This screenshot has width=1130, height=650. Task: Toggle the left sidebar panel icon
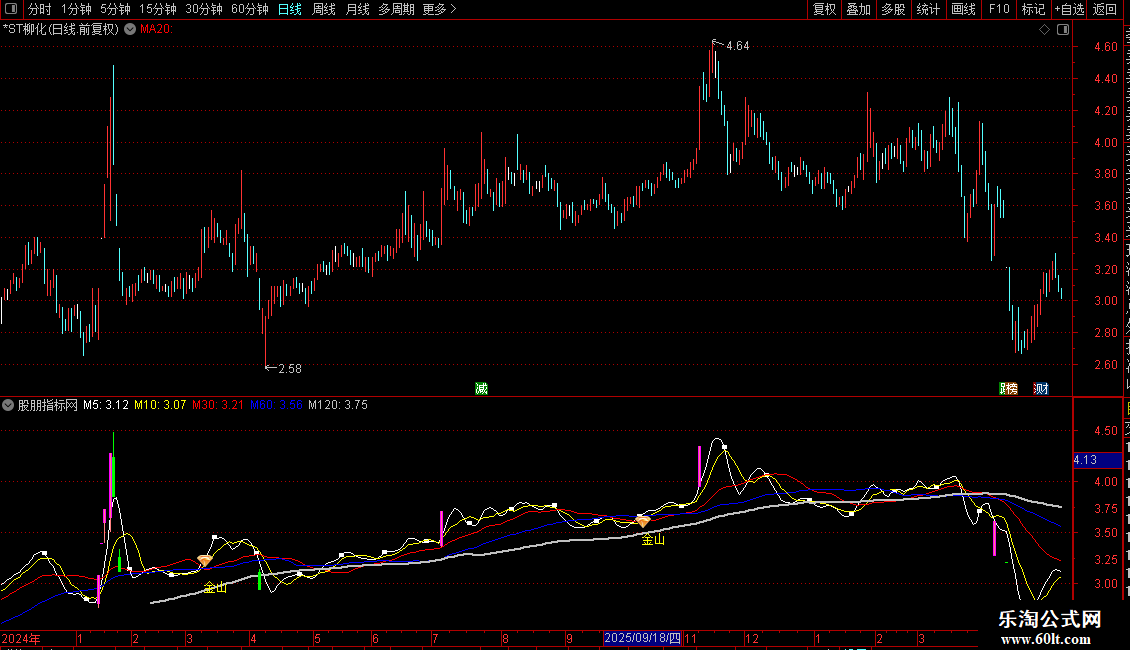tap(11, 9)
